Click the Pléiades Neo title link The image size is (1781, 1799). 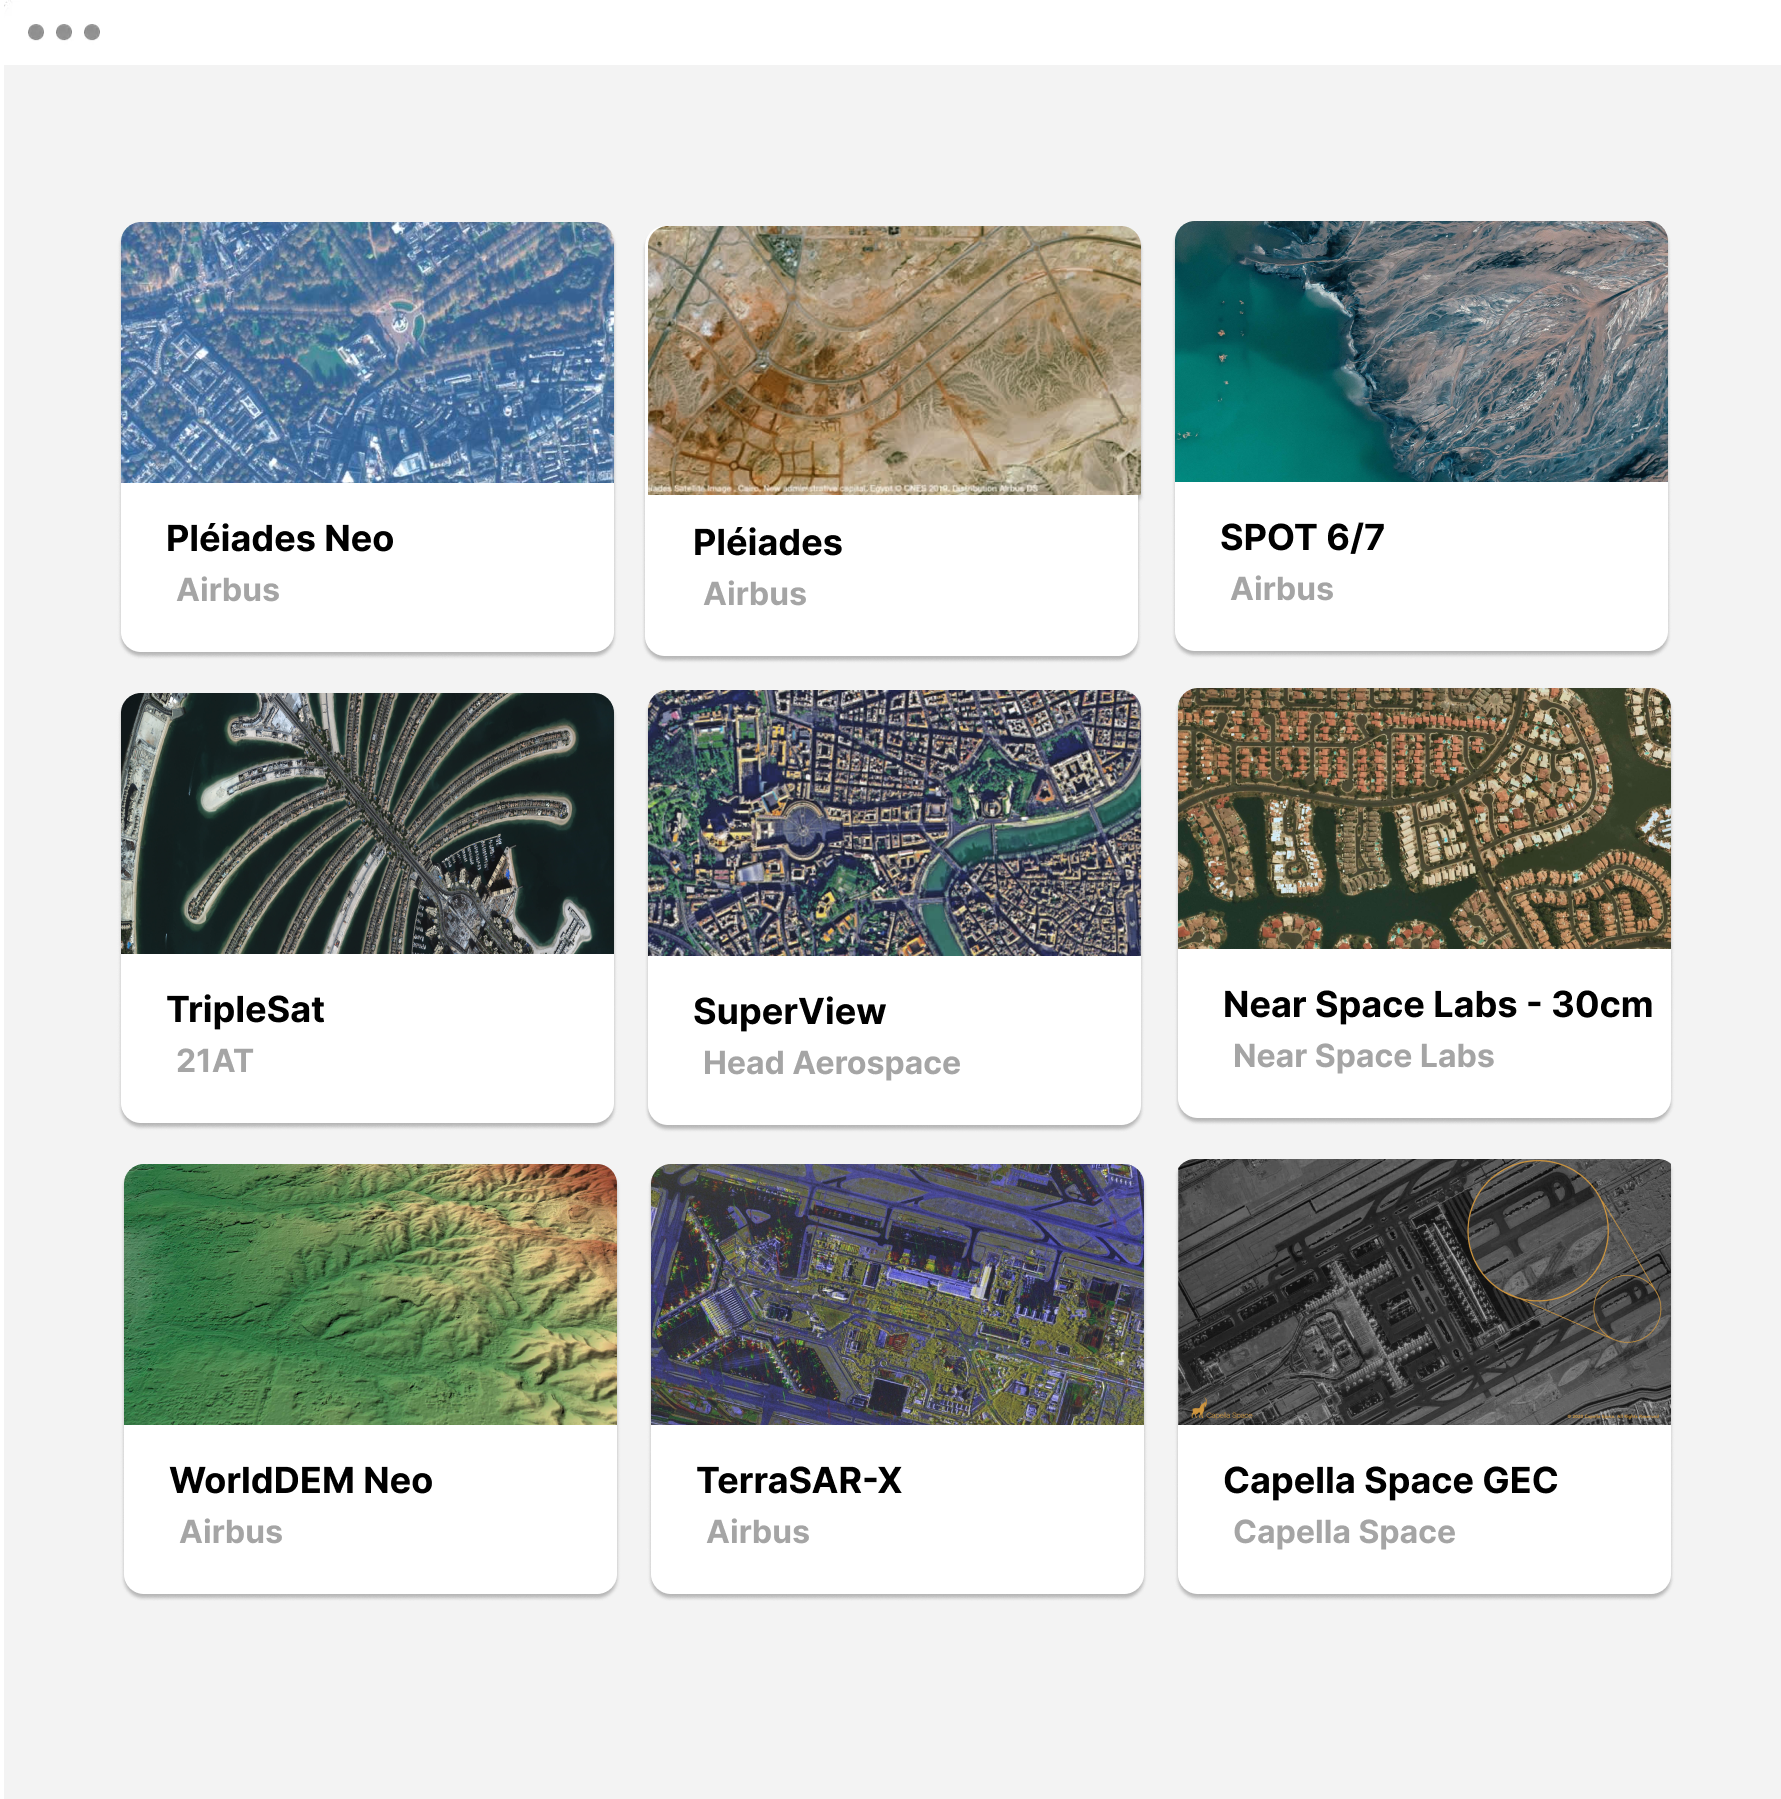pyautogui.click(x=281, y=538)
